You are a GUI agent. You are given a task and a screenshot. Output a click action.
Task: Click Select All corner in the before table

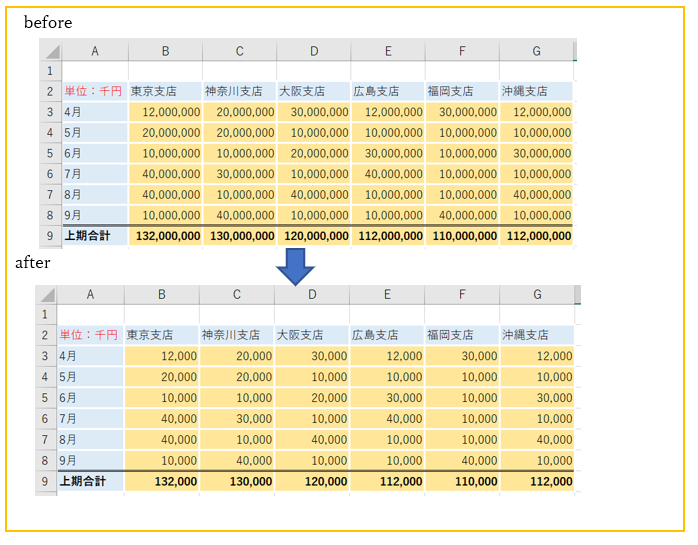point(50,51)
